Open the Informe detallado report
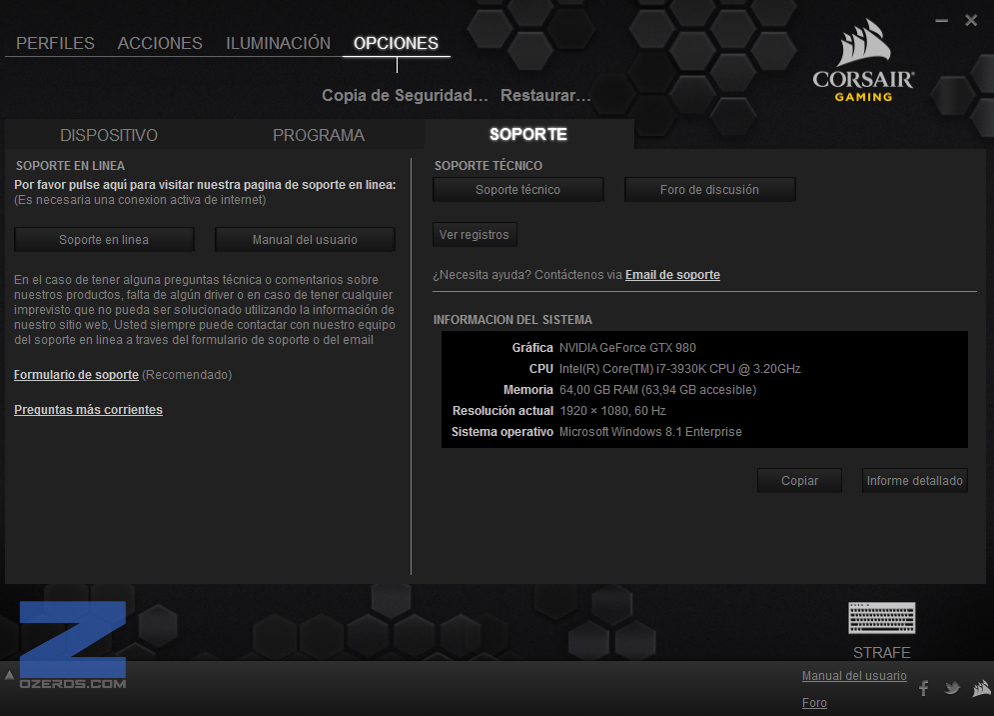 (x=915, y=481)
